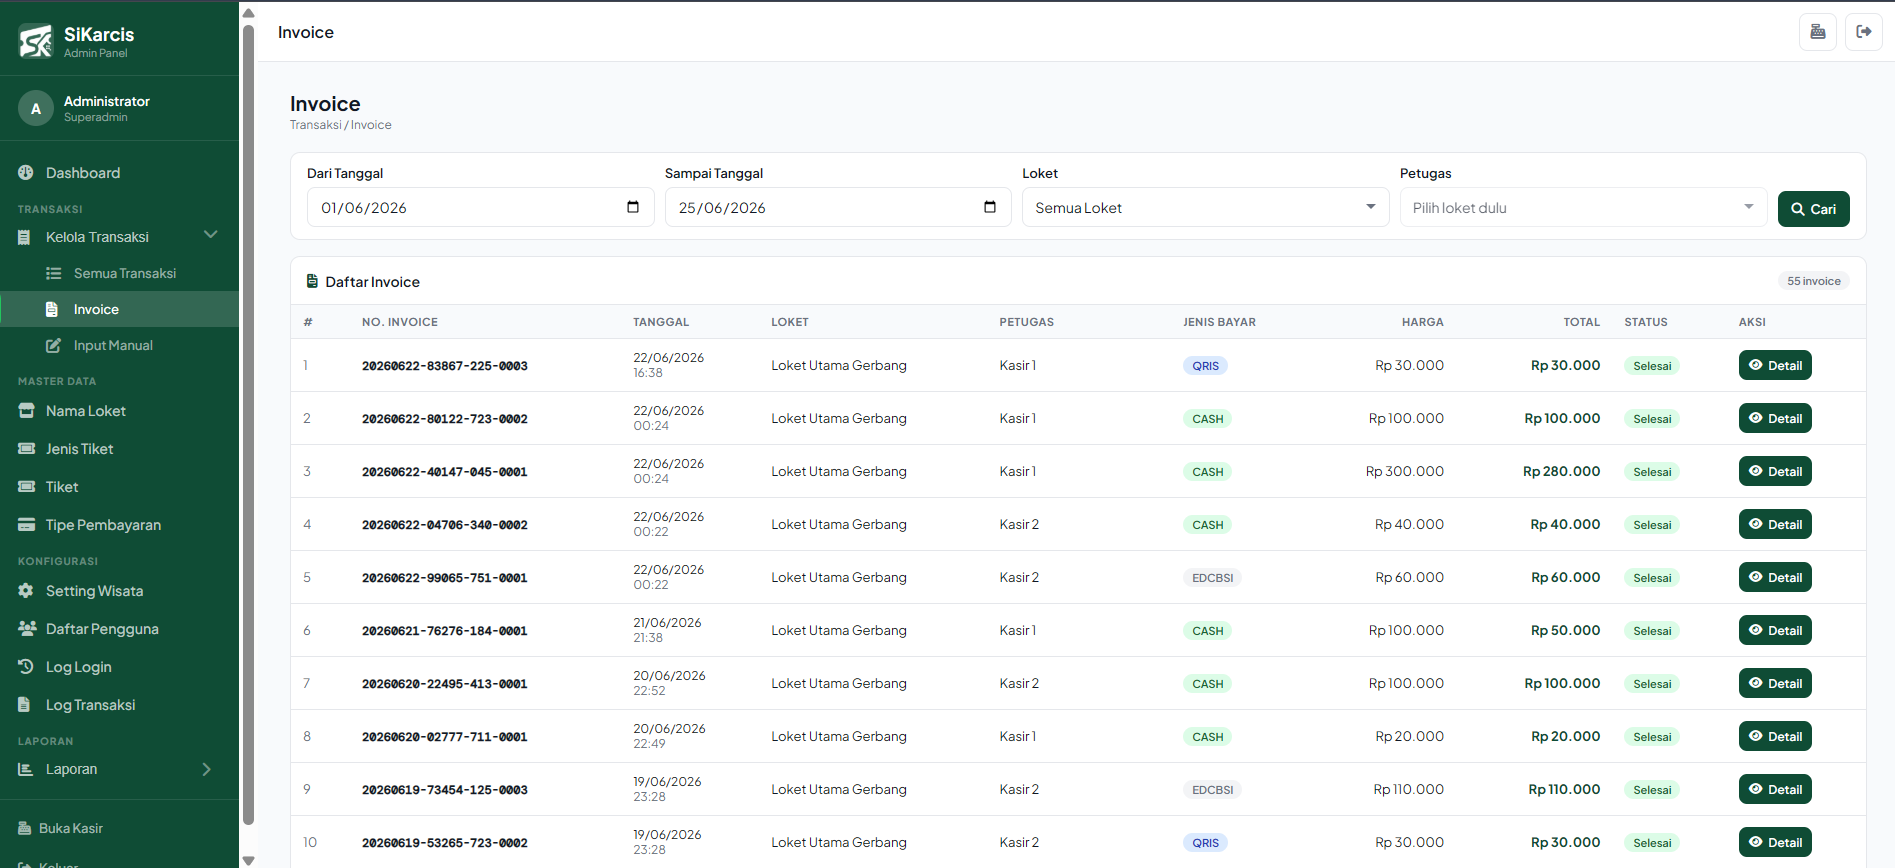Open calendar picker for Sampai Tanggal
This screenshot has height=868, width=1895.
[990, 207]
